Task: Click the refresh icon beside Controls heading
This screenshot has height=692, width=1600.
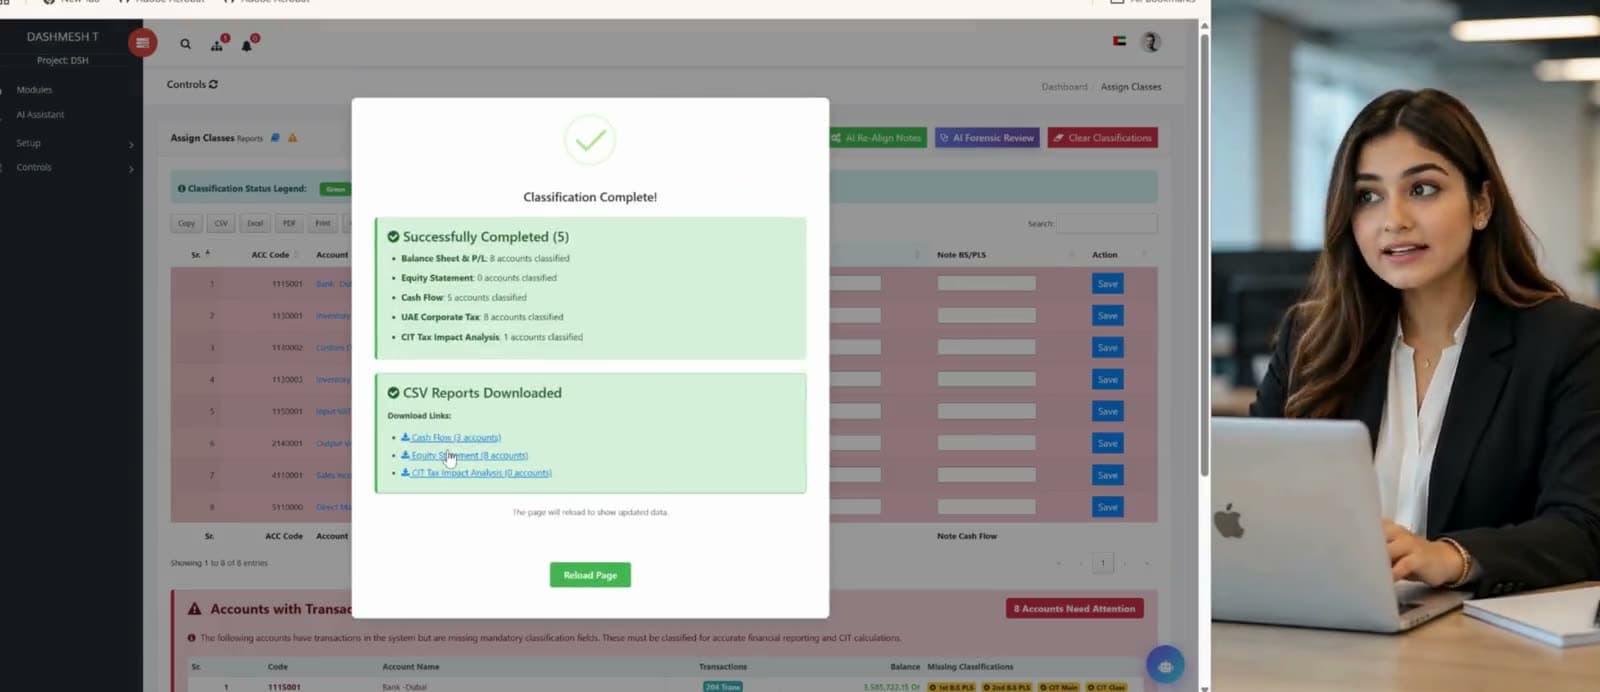Action: 213,85
